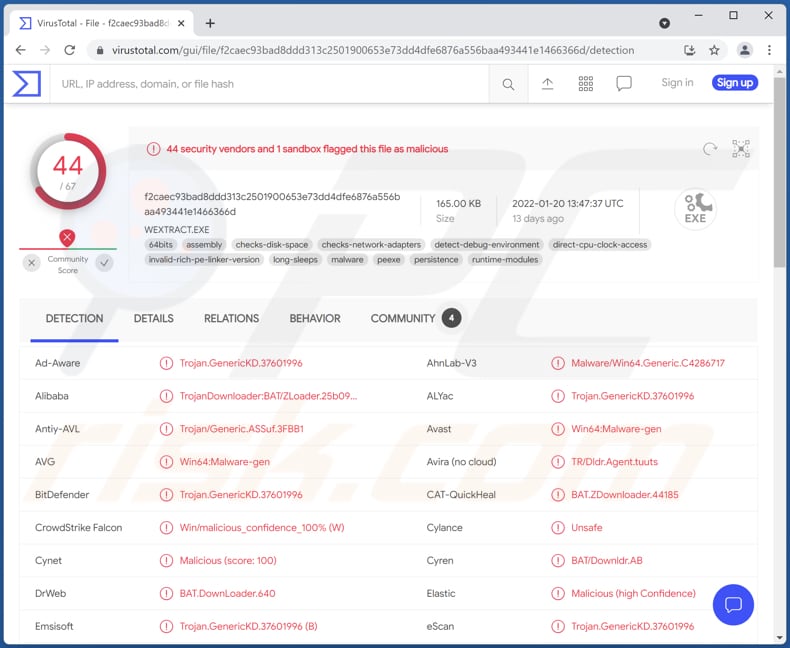The width and height of the screenshot is (790, 648).
Task: Click the Sign up button
Action: tap(735, 83)
